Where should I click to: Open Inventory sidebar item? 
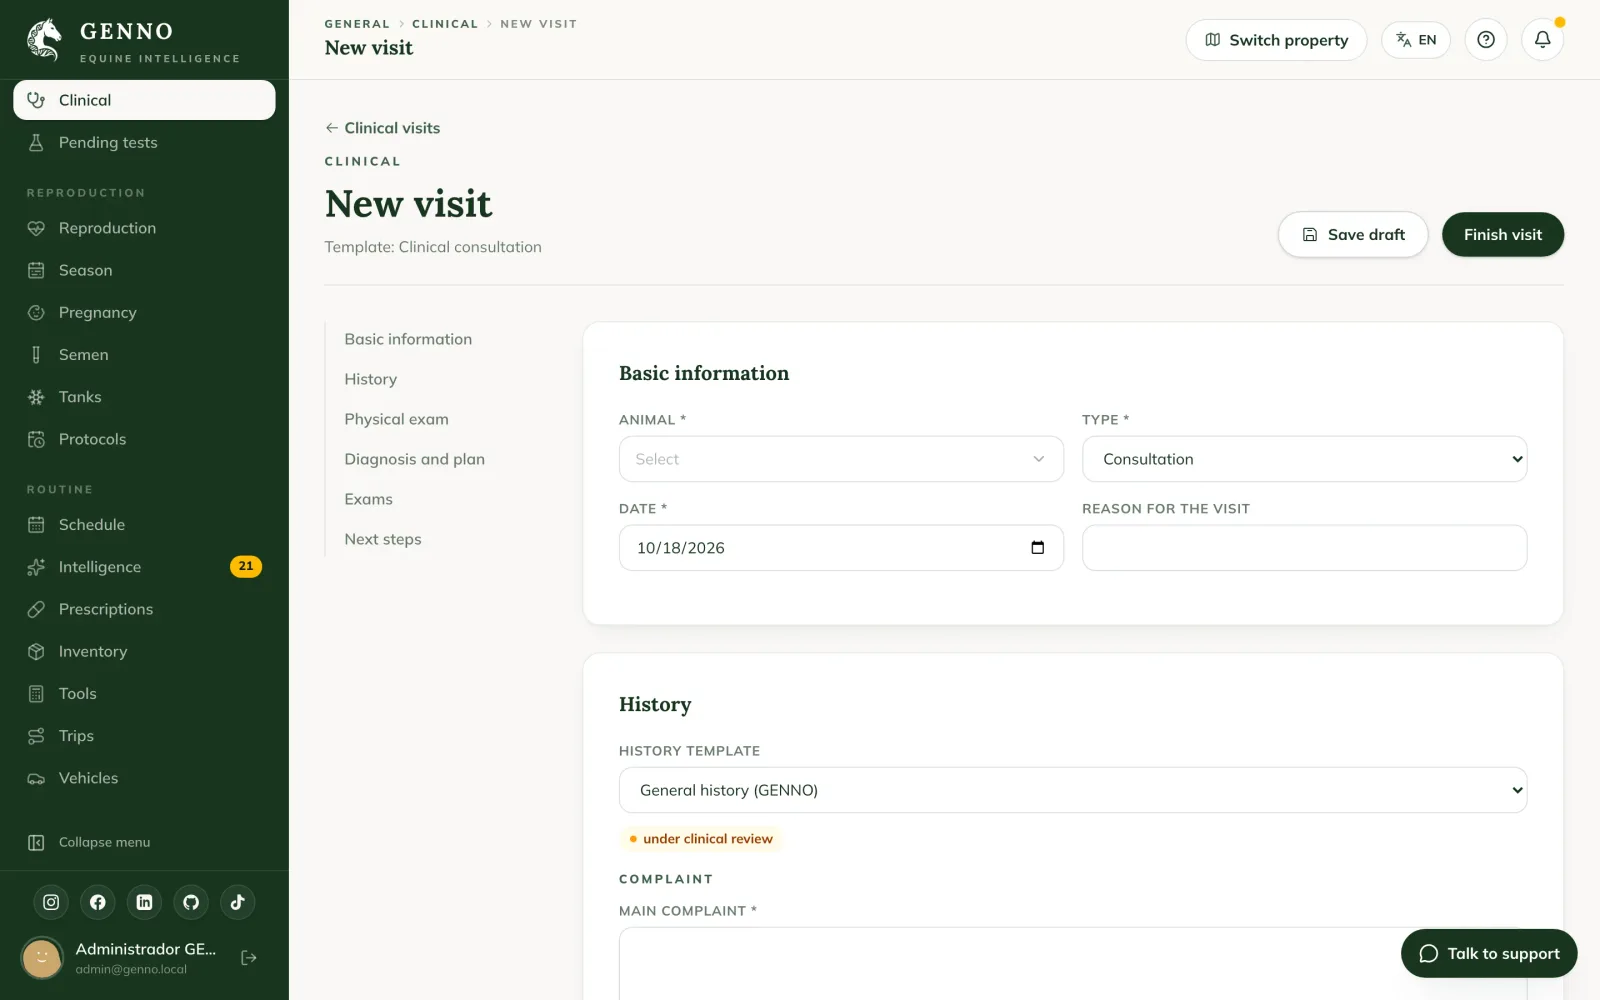(144, 652)
